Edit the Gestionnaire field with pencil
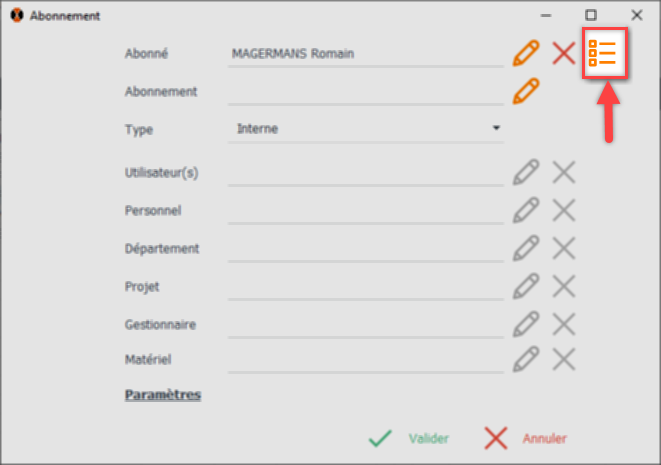 (526, 324)
